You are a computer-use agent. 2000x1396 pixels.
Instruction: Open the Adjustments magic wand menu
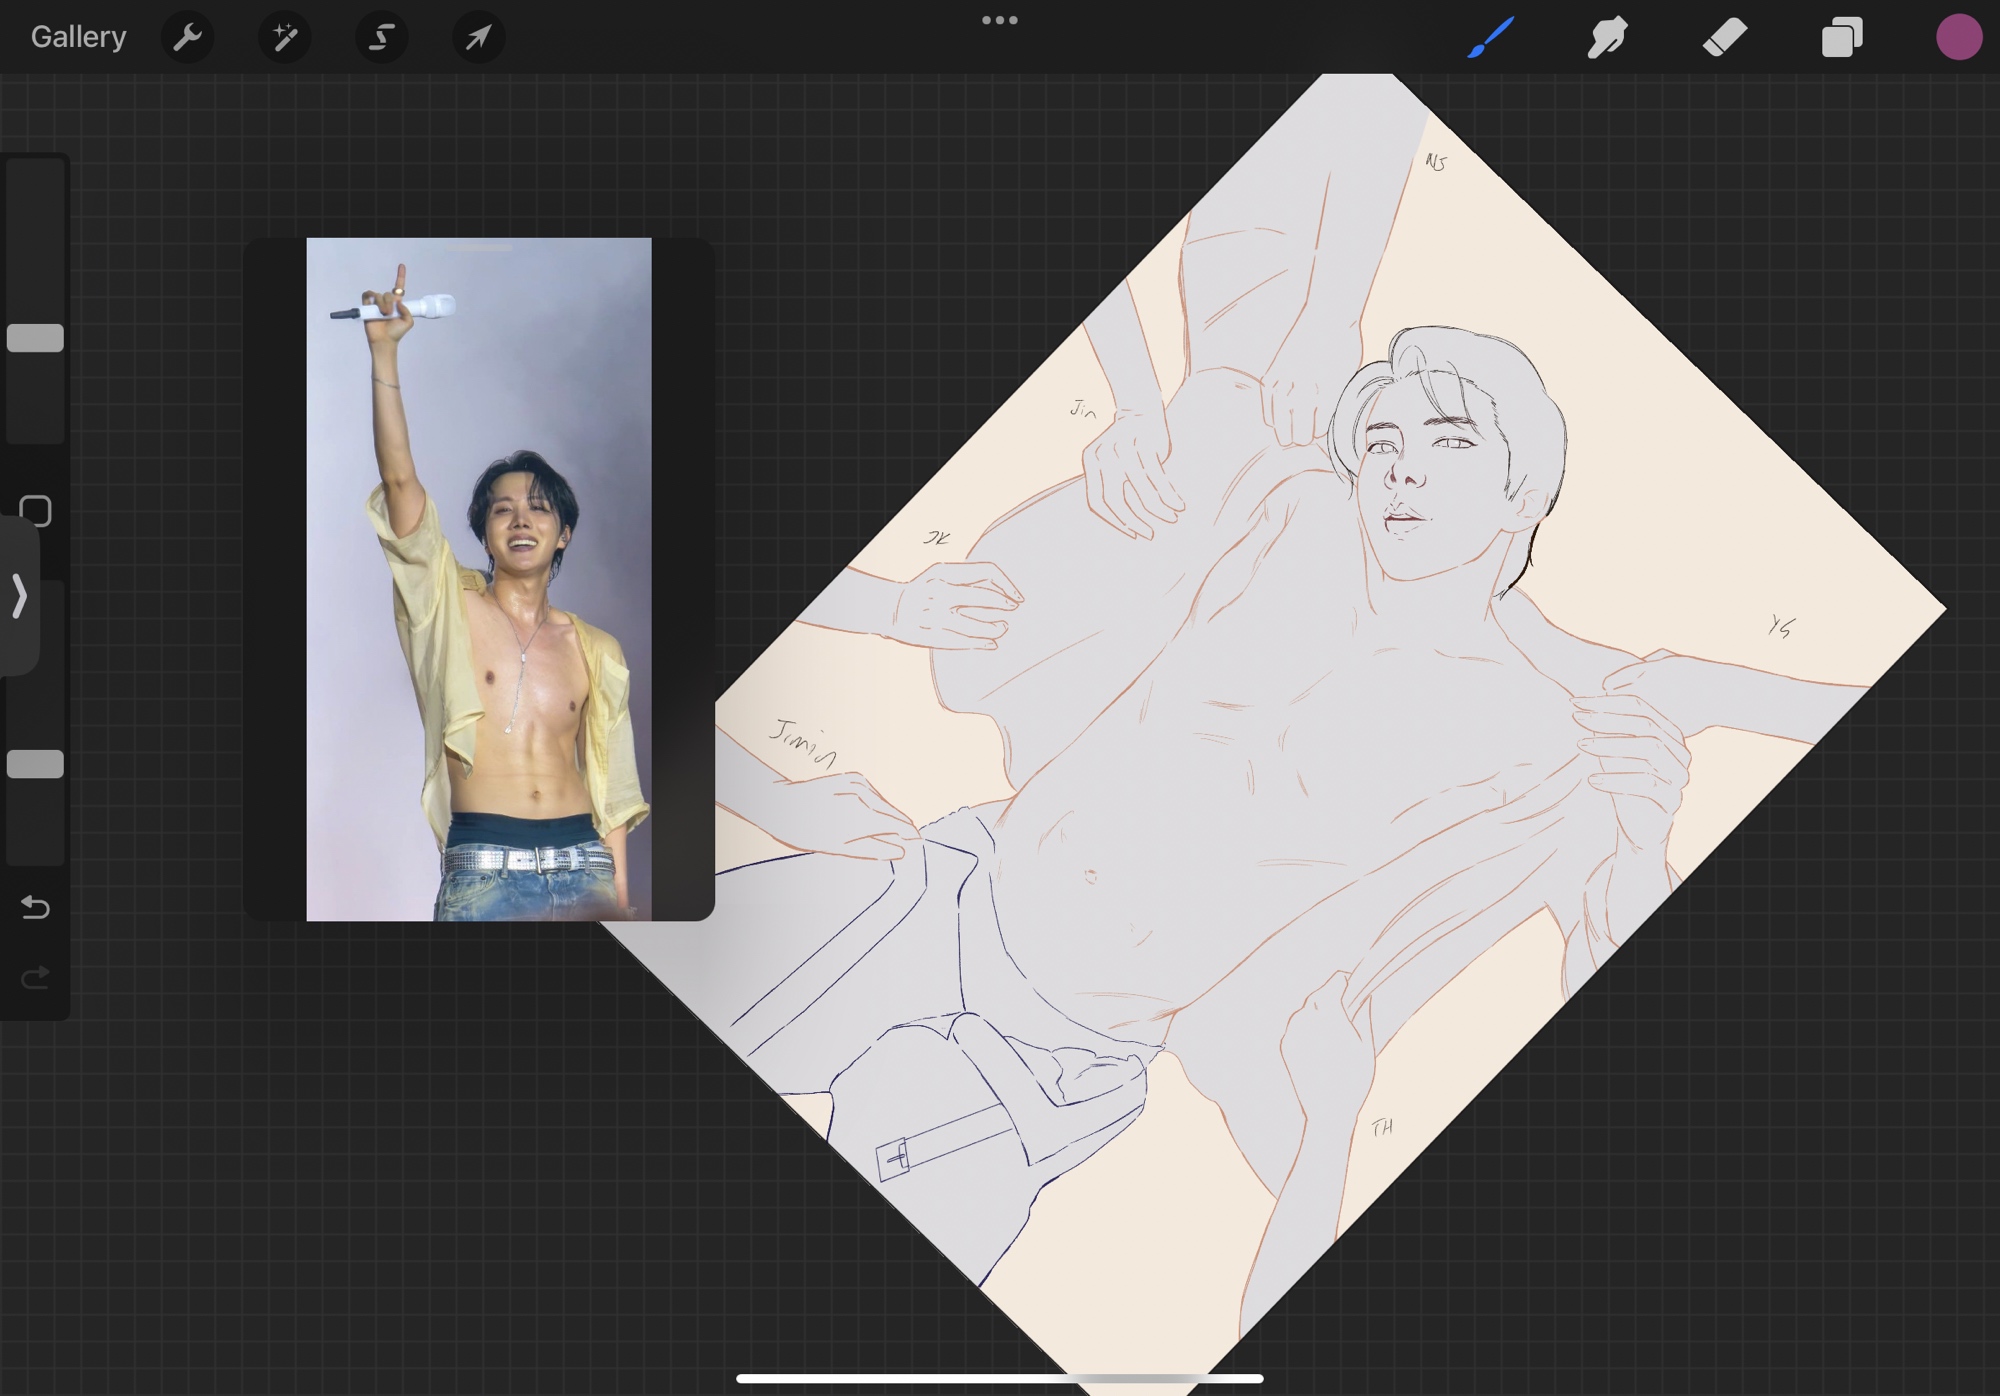[x=284, y=38]
